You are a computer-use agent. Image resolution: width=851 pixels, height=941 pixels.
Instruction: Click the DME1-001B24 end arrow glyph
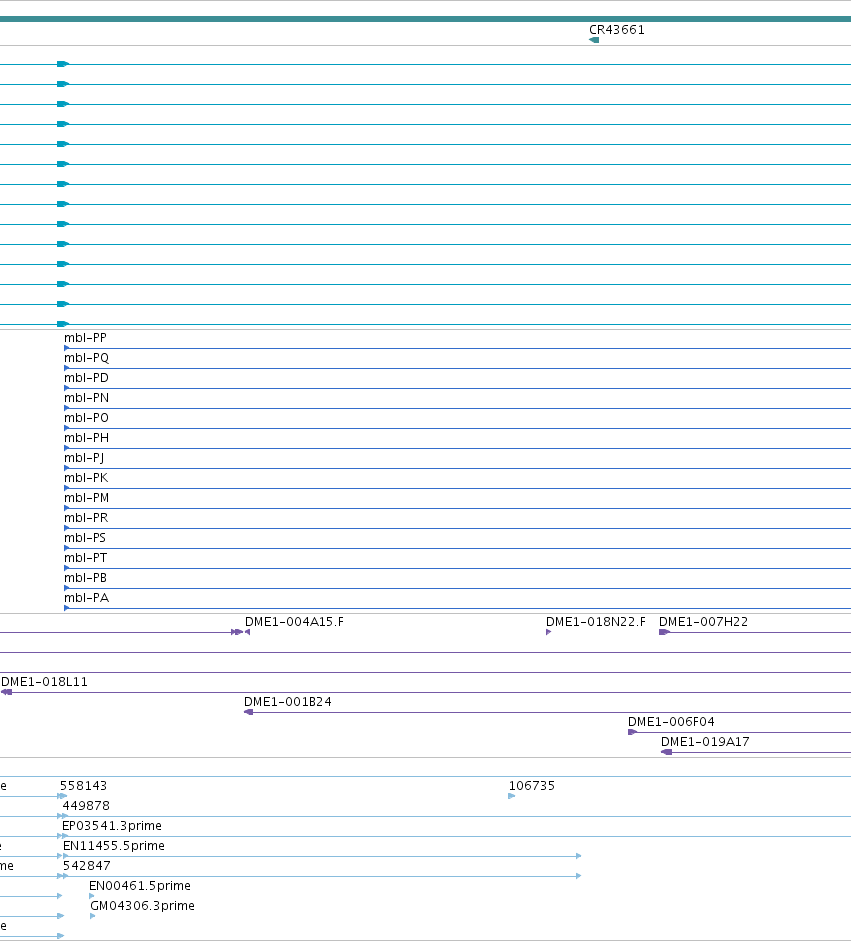point(248,712)
